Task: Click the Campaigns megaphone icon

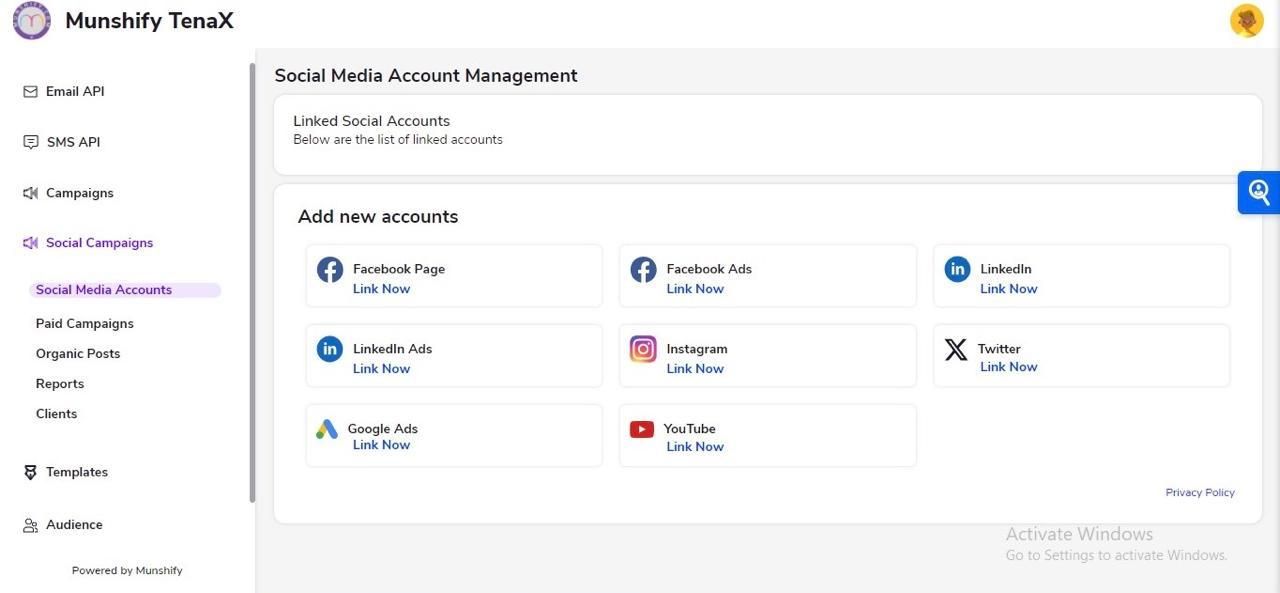Action: pyautogui.click(x=29, y=192)
